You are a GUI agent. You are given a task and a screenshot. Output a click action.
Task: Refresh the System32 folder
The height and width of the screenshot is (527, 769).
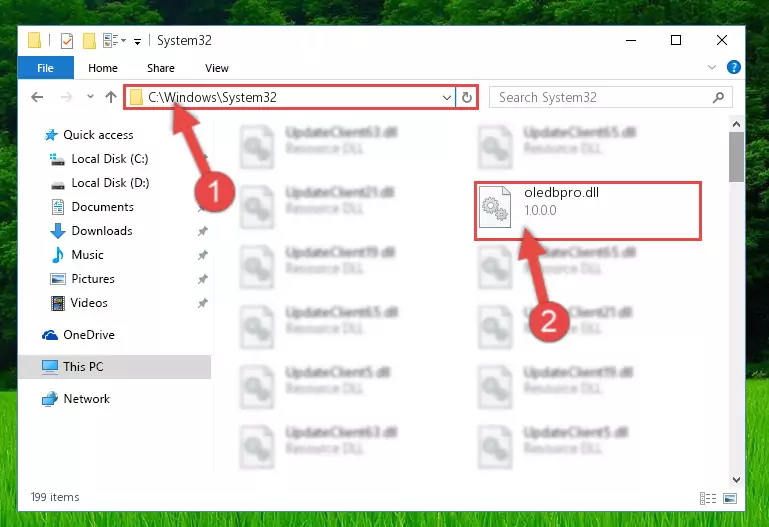click(x=466, y=97)
